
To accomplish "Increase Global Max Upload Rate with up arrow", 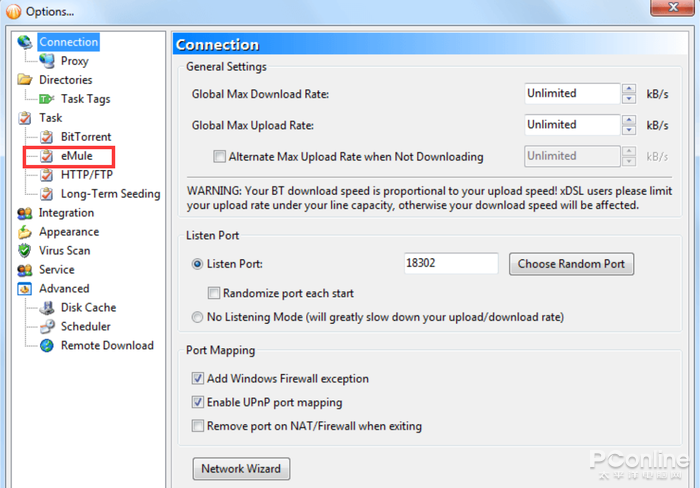I will point(629,120).
